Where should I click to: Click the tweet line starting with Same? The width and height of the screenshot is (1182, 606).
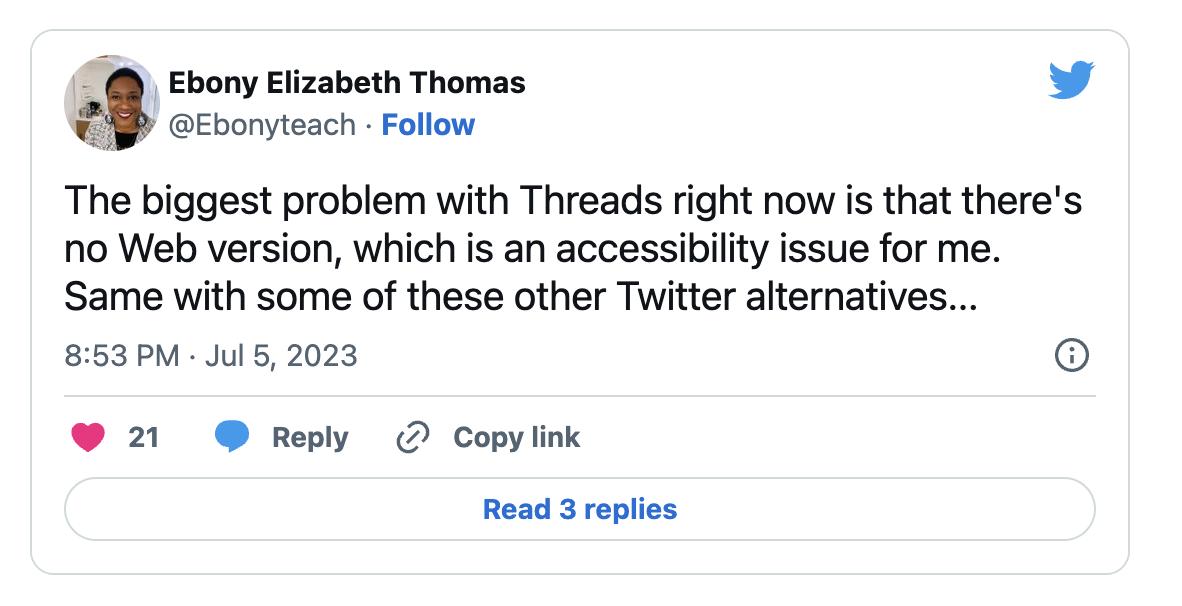coord(519,297)
